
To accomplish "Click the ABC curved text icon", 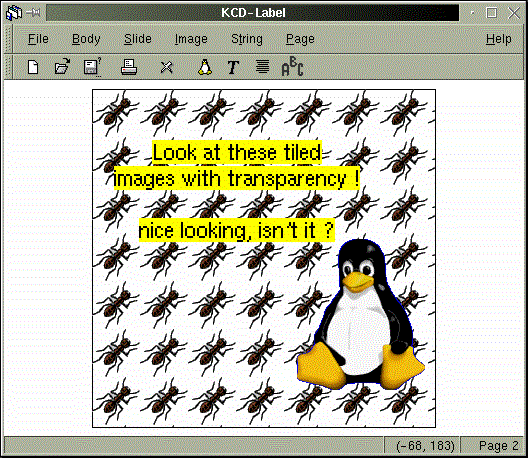I will [292, 67].
